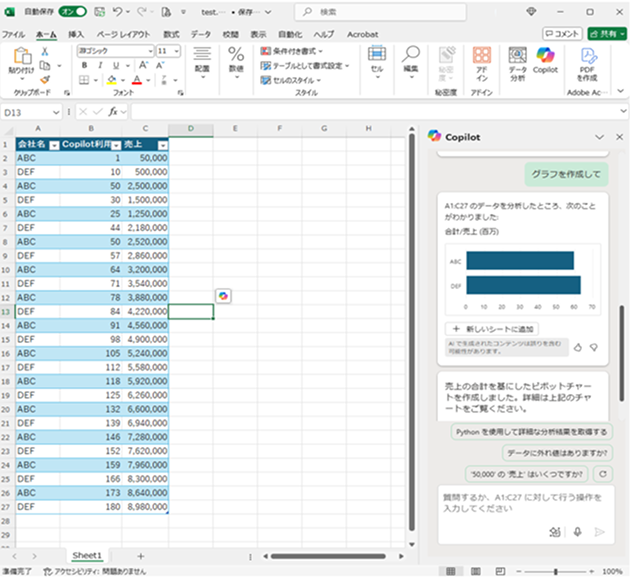Open the 会社名 column filter dropdown
Image resolution: width=630 pixels, height=578 pixels.
(x=54, y=145)
